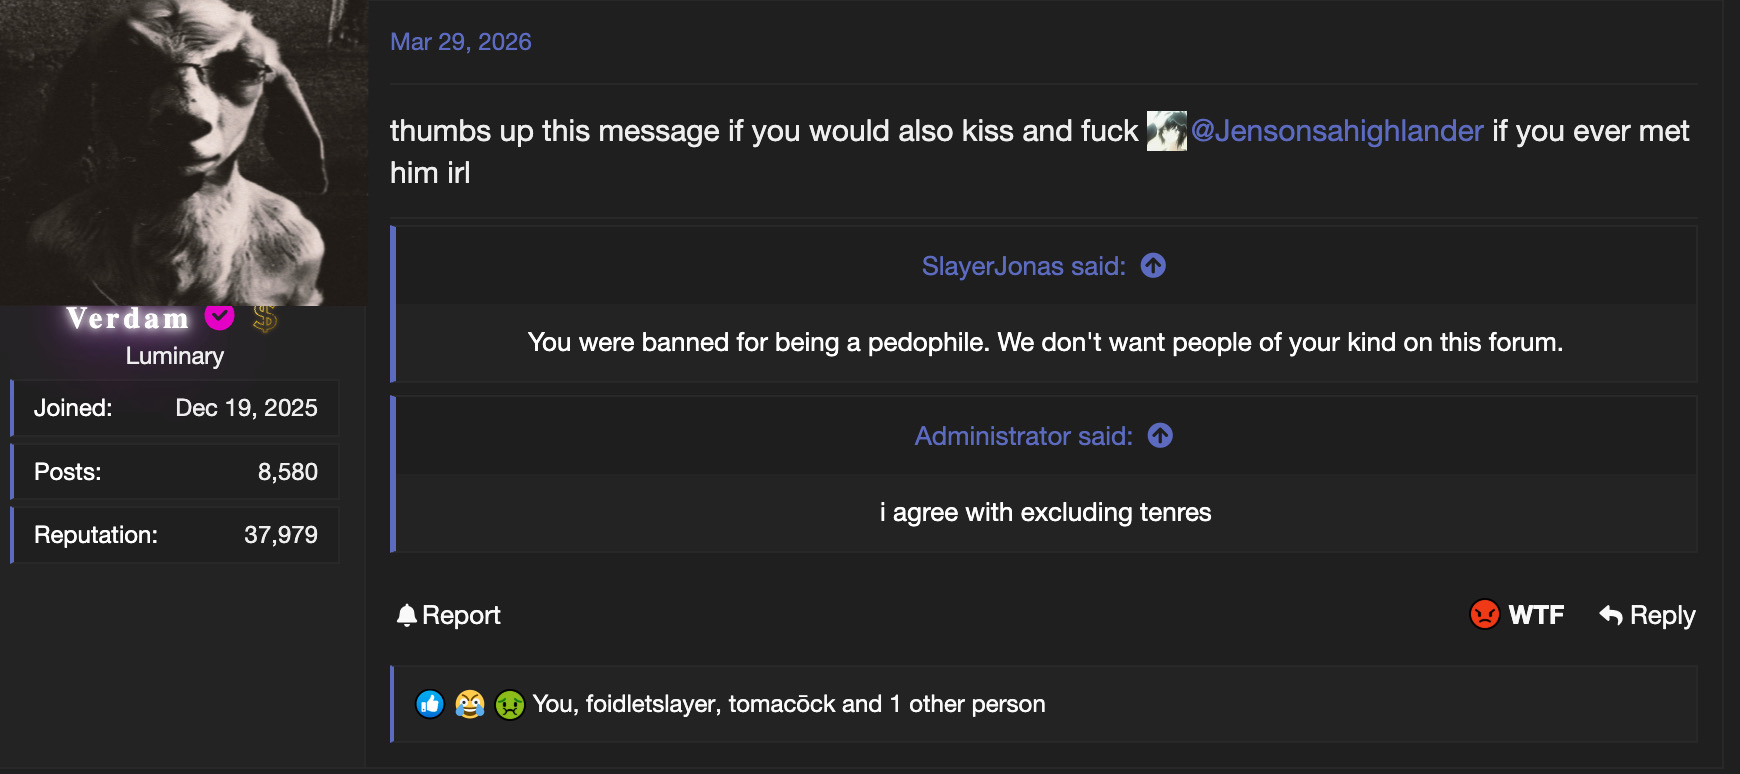
Task: Click the "SlayerJonas said:" quote header
Action: tap(1023, 266)
